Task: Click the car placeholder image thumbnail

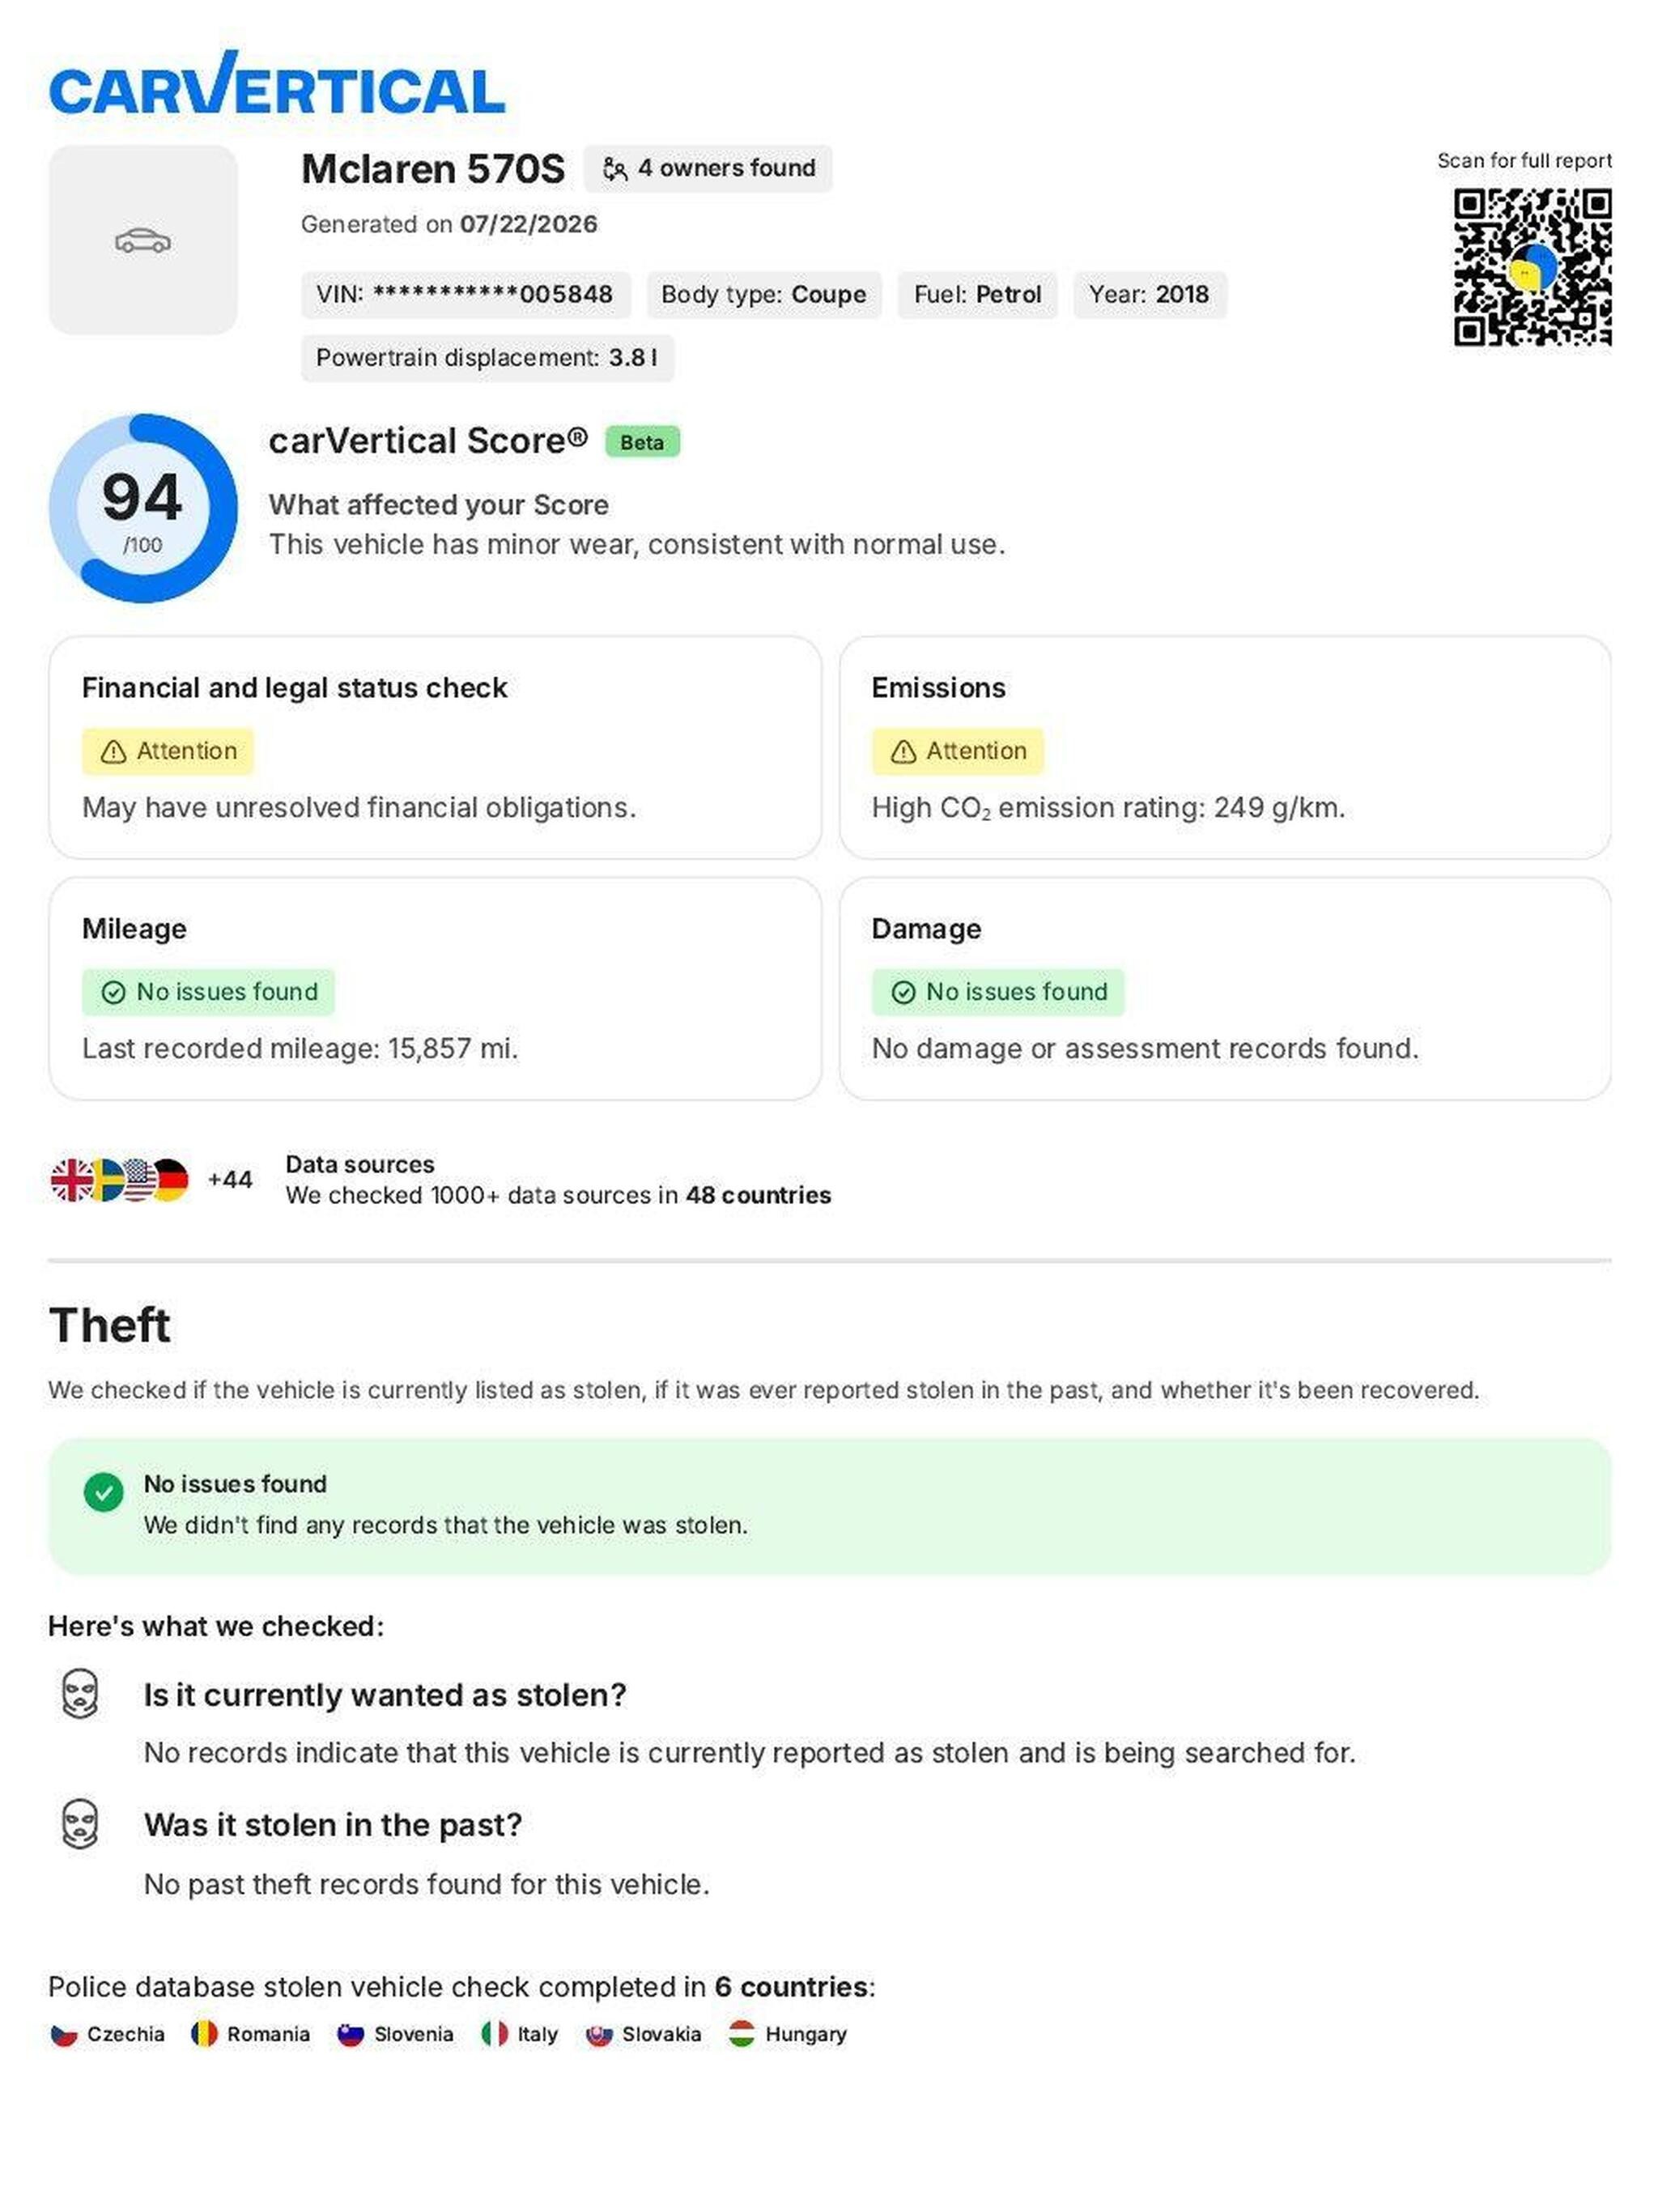Action: 143,240
